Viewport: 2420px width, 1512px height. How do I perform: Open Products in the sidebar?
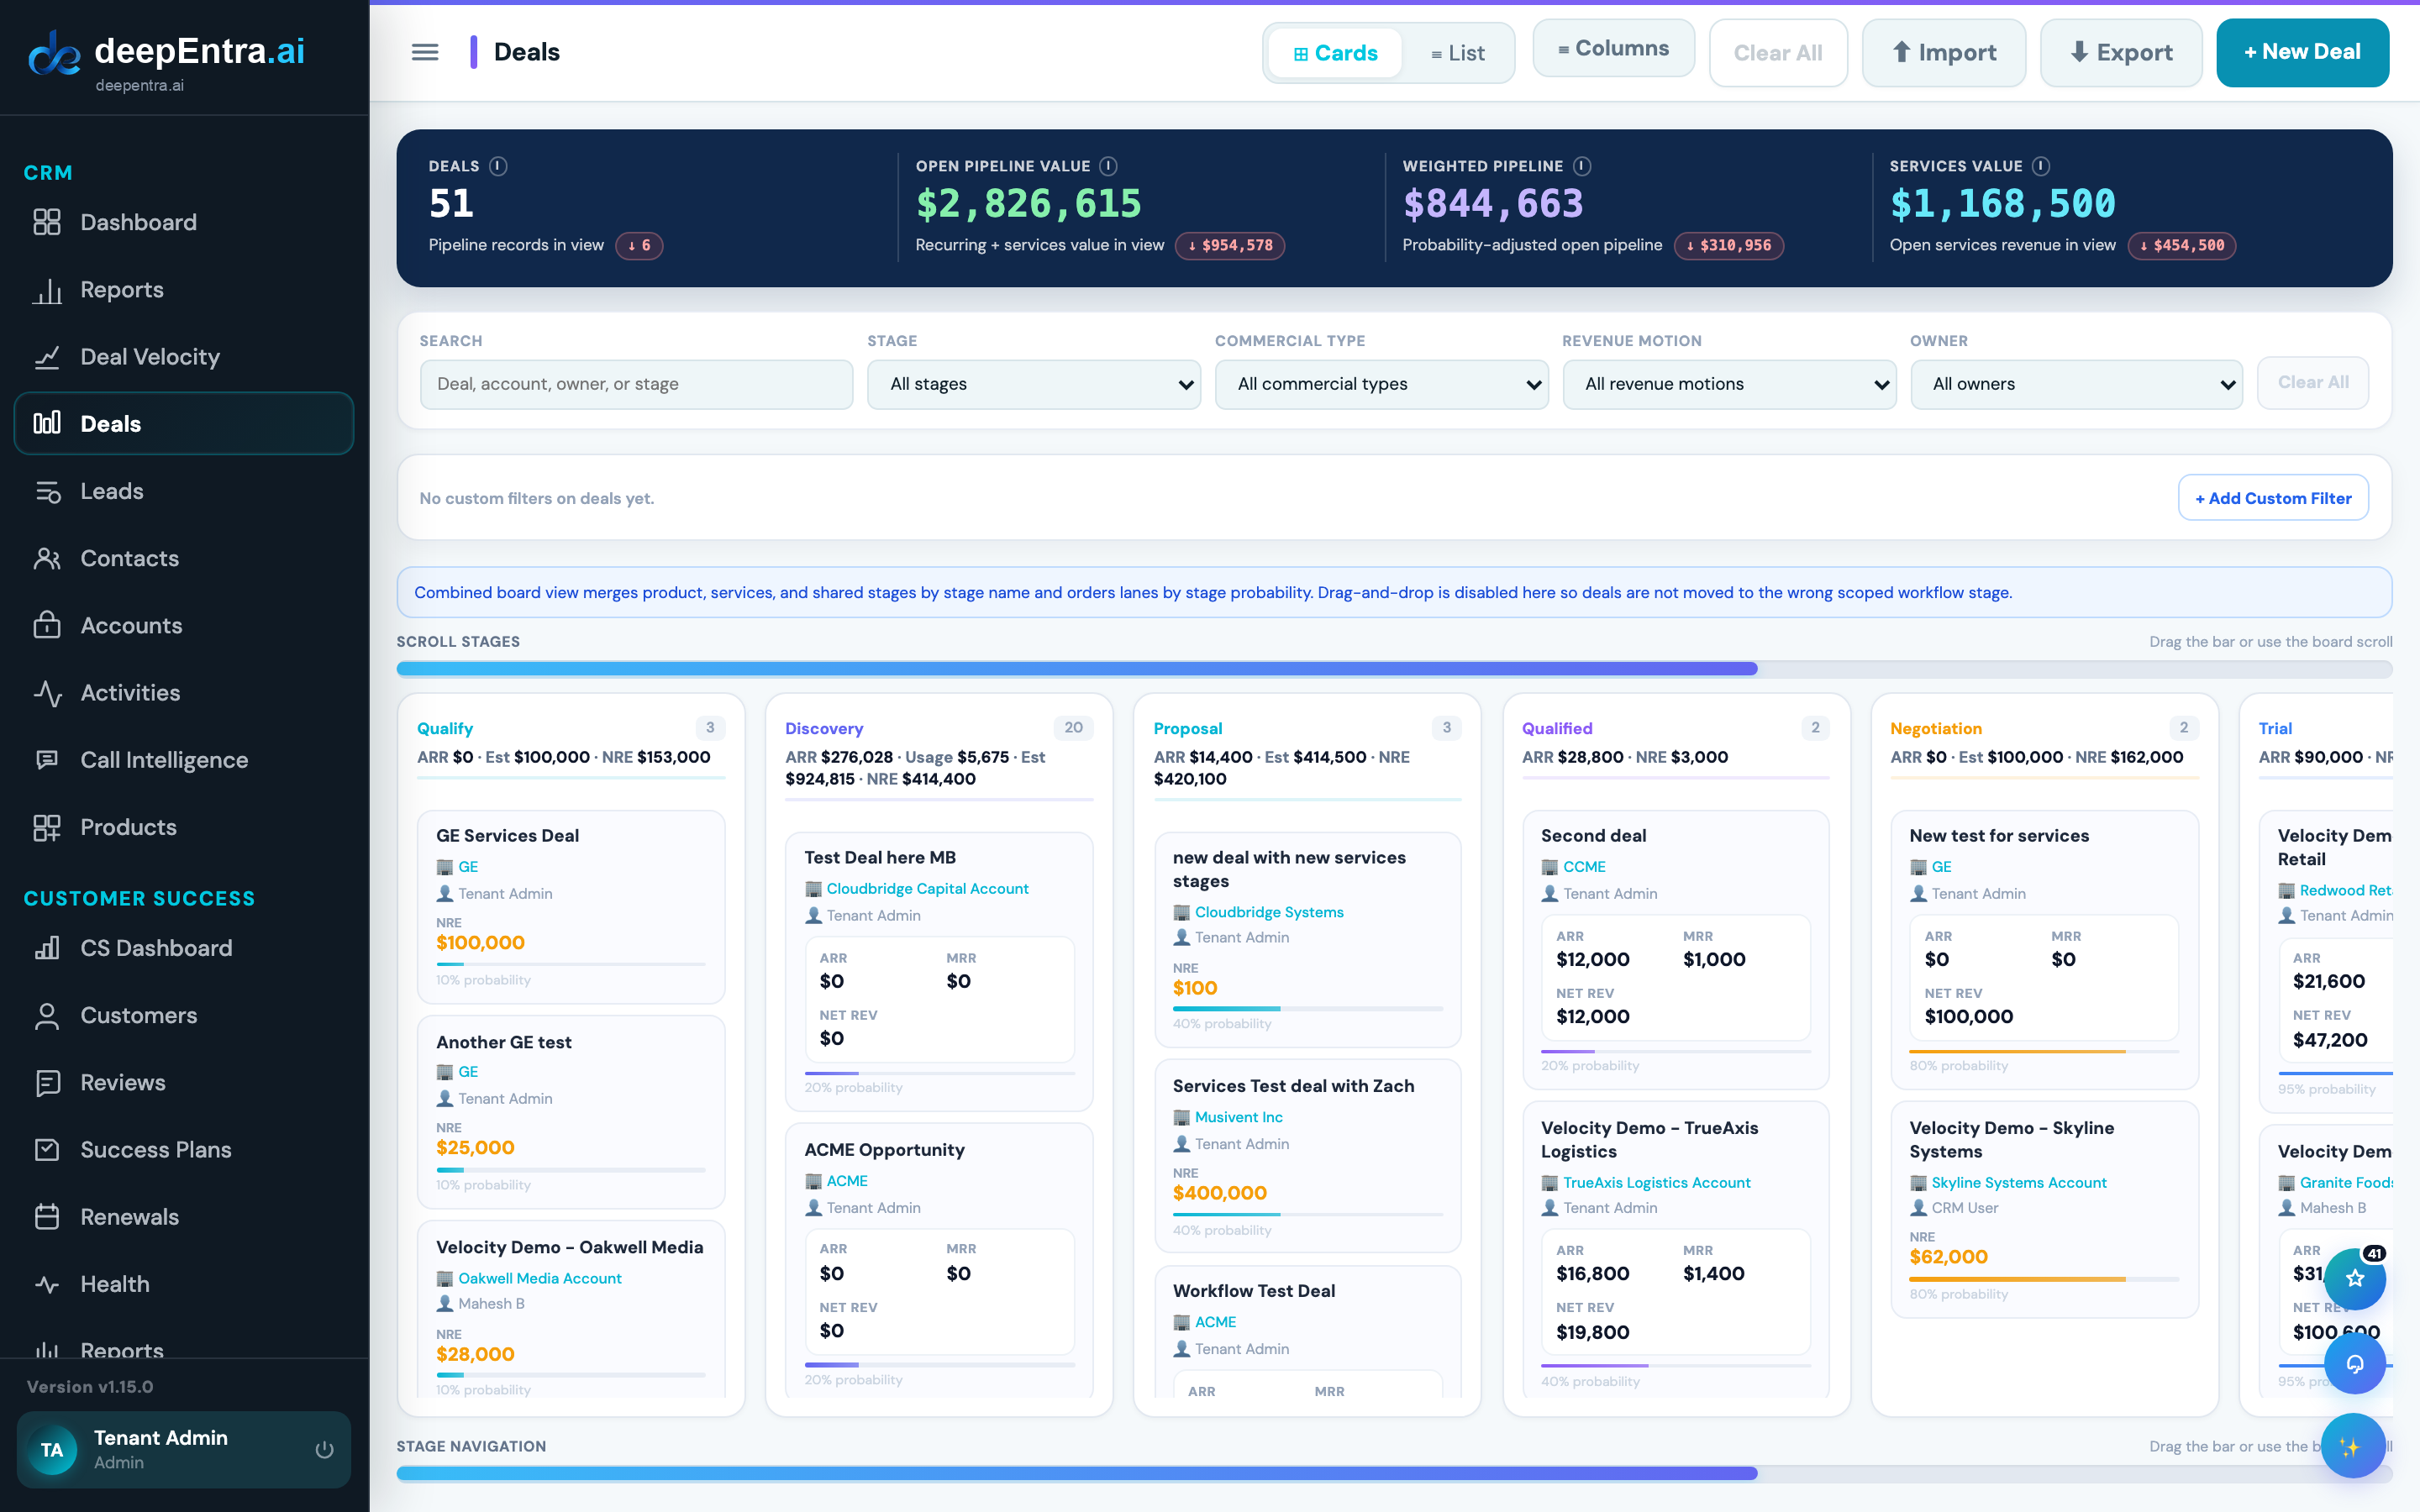click(x=184, y=827)
